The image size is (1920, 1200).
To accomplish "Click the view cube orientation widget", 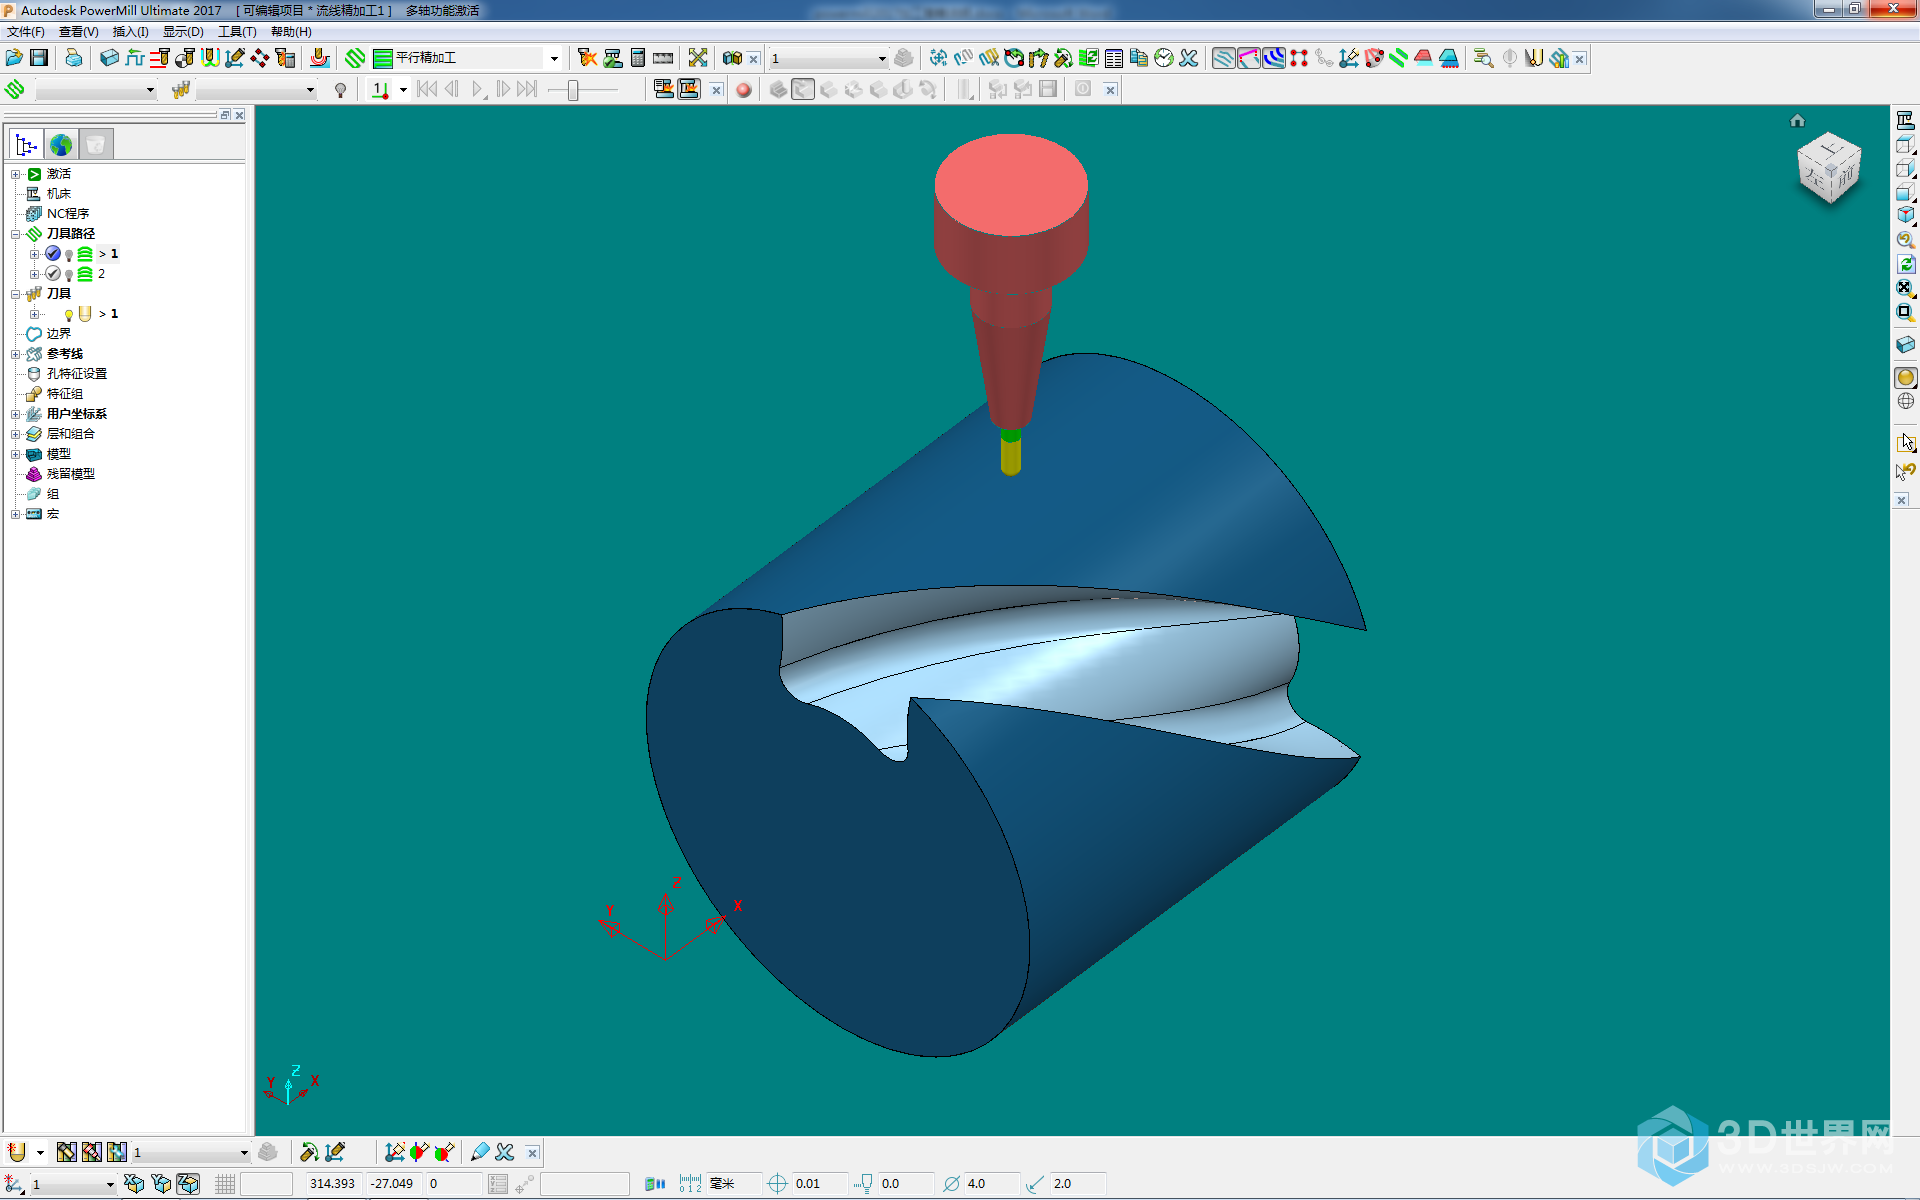I will pos(1829,168).
